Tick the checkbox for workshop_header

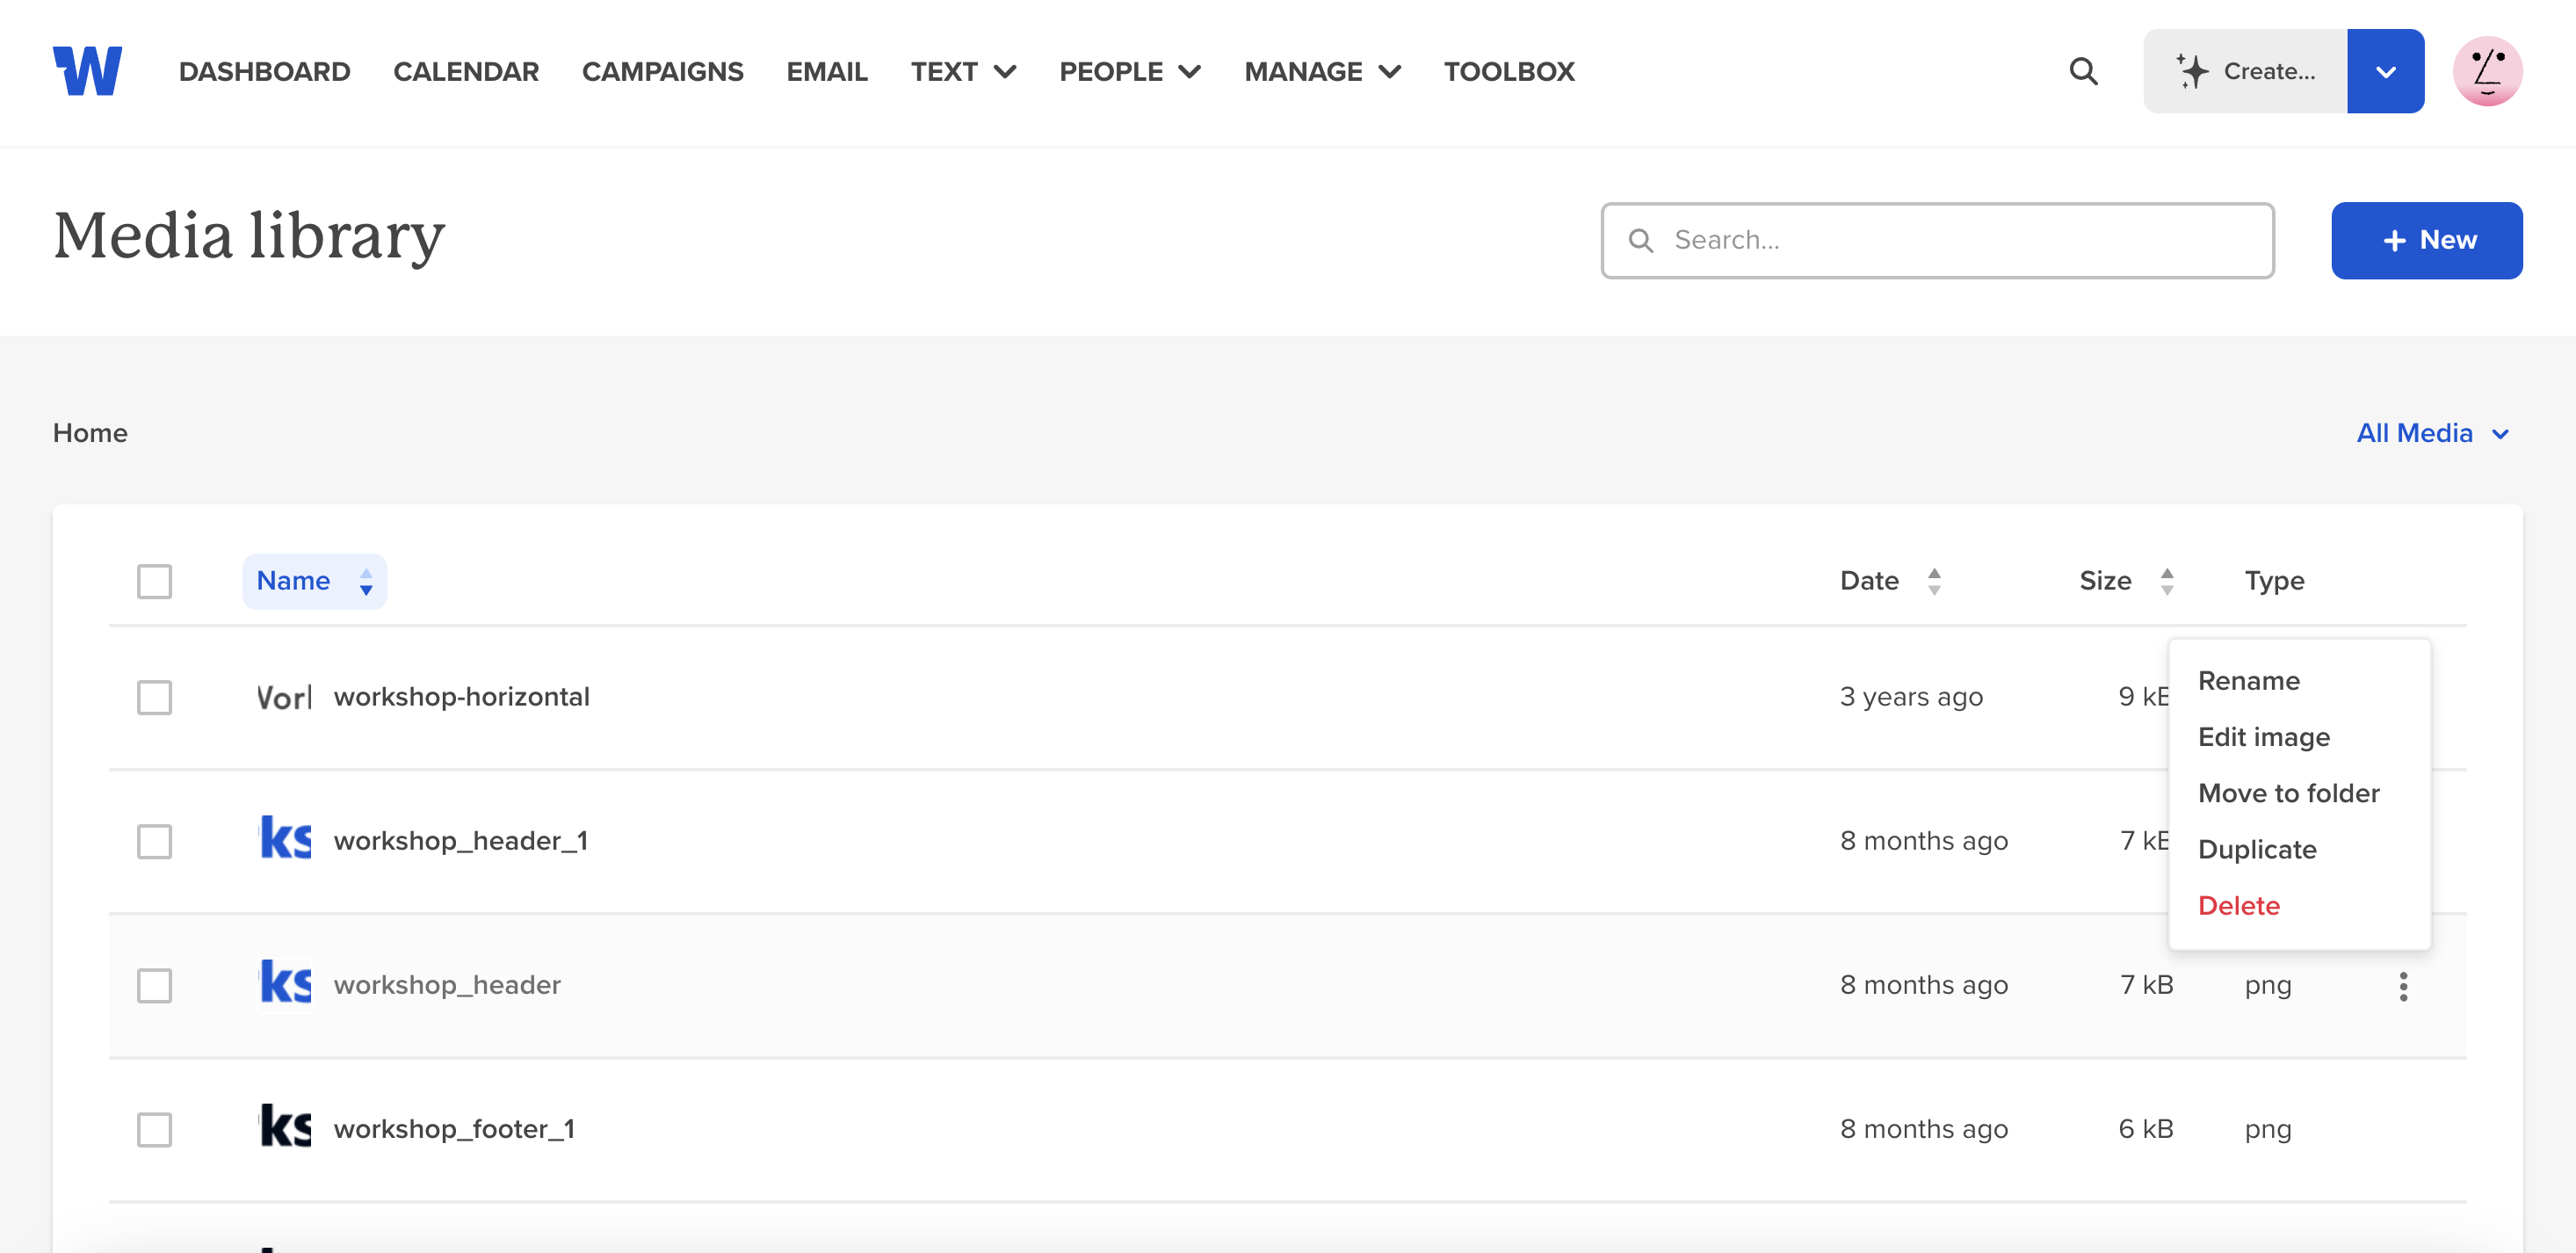[154, 985]
